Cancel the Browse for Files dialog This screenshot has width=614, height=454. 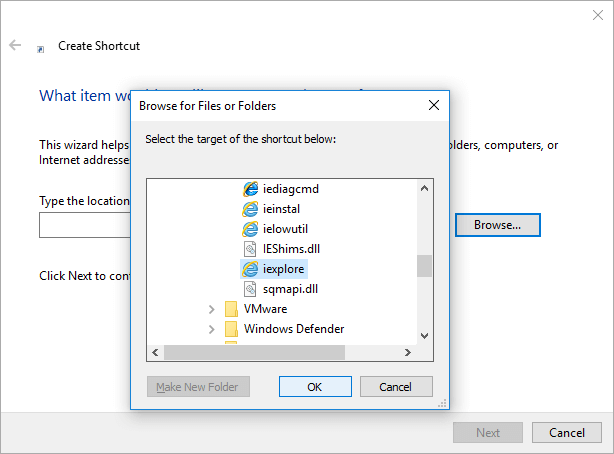[396, 387]
